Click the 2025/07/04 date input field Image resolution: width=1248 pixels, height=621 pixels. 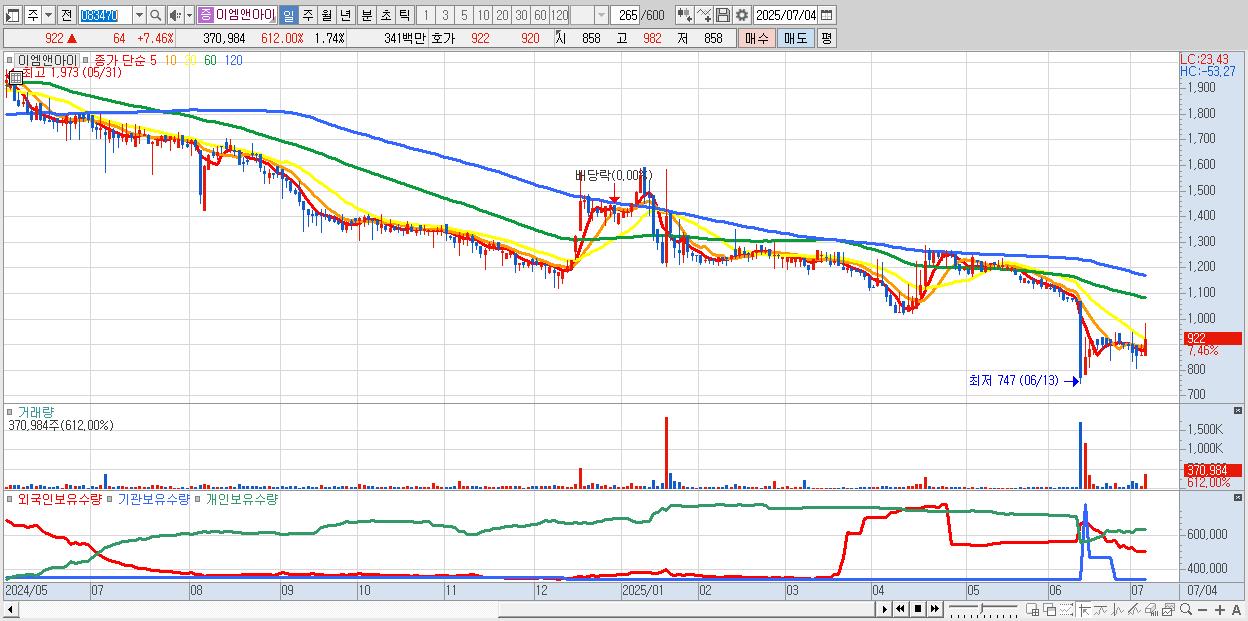pos(785,15)
